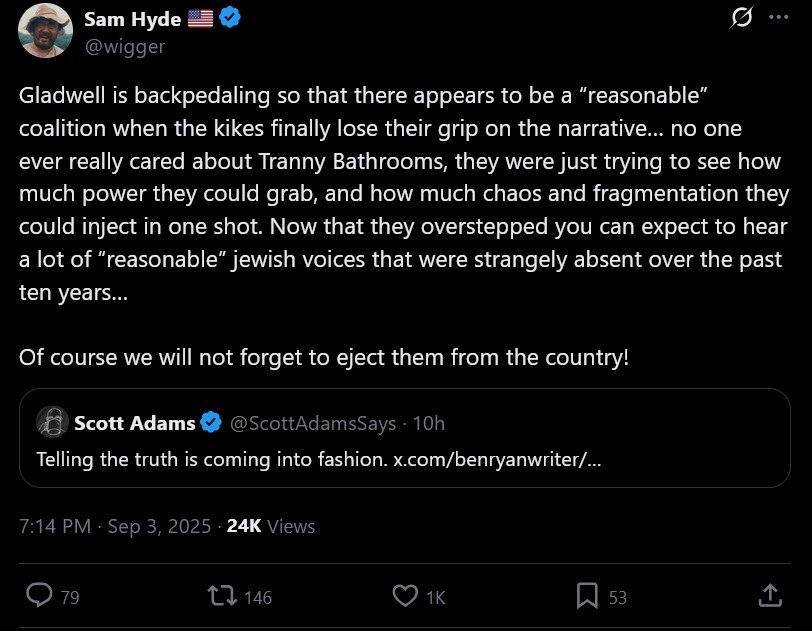Click the small Scott Adams avatar
The image size is (812, 631).
tap(52, 423)
